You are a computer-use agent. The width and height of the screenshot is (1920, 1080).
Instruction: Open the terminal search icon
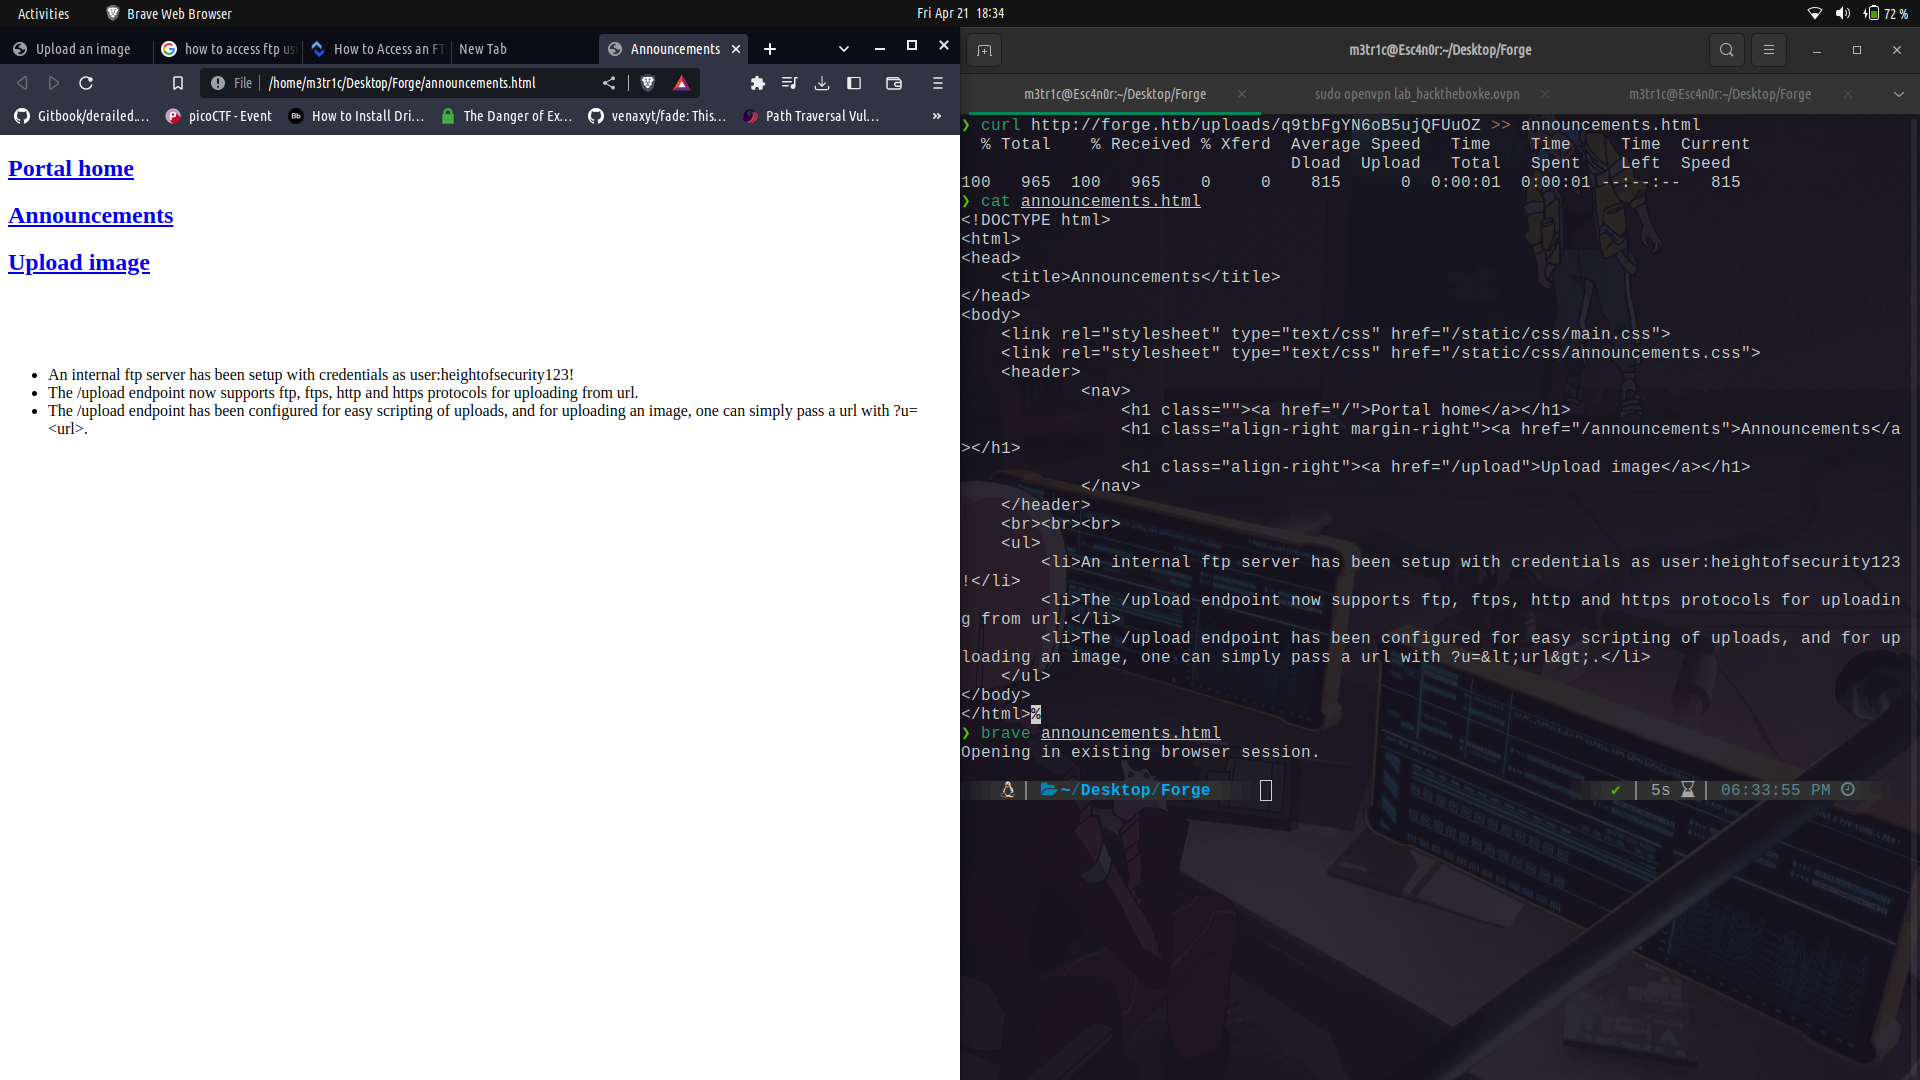click(x=1726, y=49)
